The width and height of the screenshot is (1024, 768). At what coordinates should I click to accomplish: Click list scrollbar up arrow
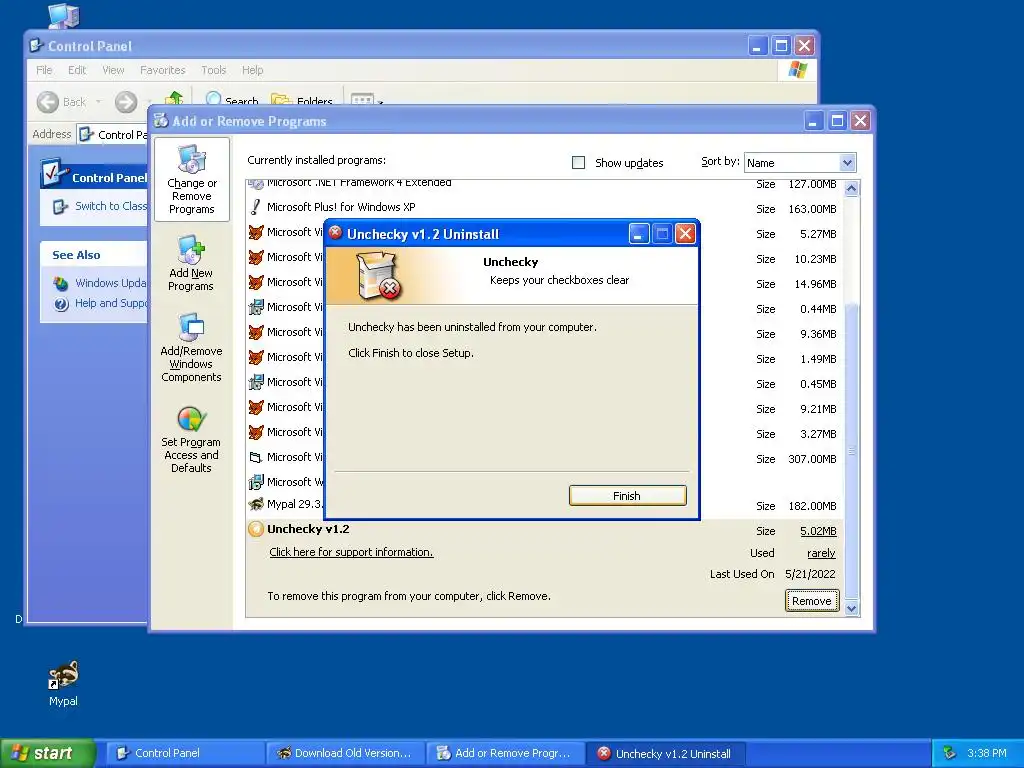click(x=851, y=189)
